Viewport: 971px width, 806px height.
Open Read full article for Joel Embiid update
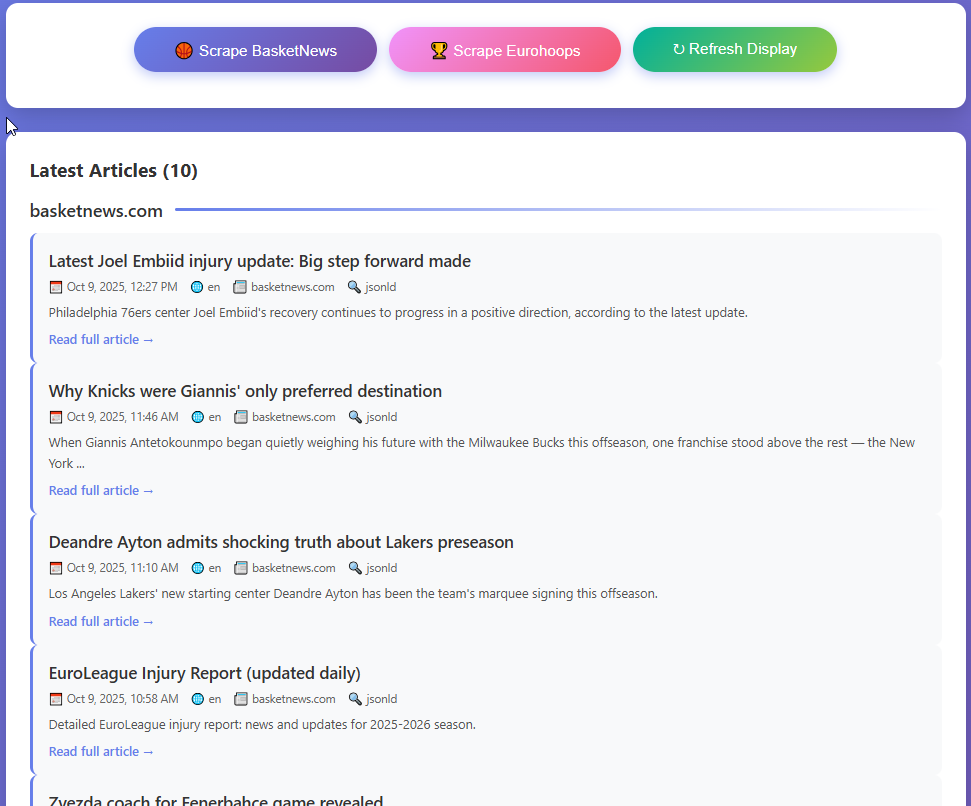(101, 340)
